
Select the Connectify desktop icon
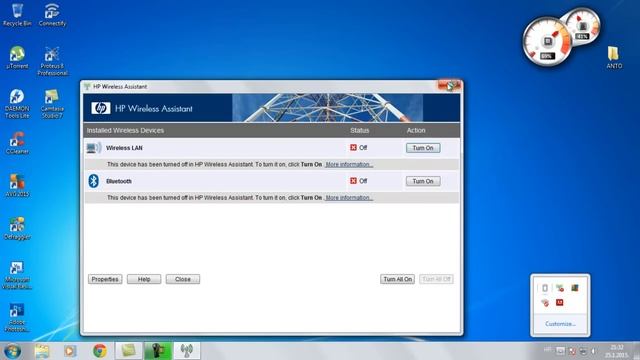tap(52, 15)
